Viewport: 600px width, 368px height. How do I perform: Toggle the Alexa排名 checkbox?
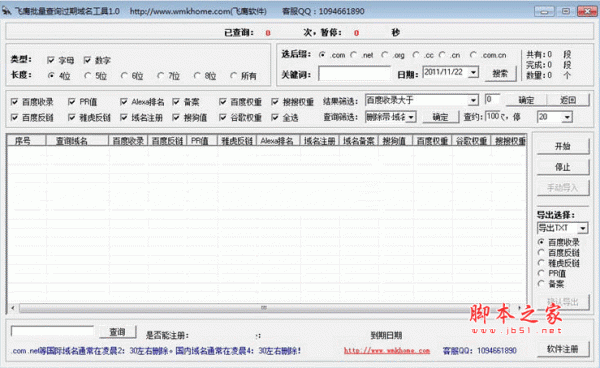pos(124,102)
